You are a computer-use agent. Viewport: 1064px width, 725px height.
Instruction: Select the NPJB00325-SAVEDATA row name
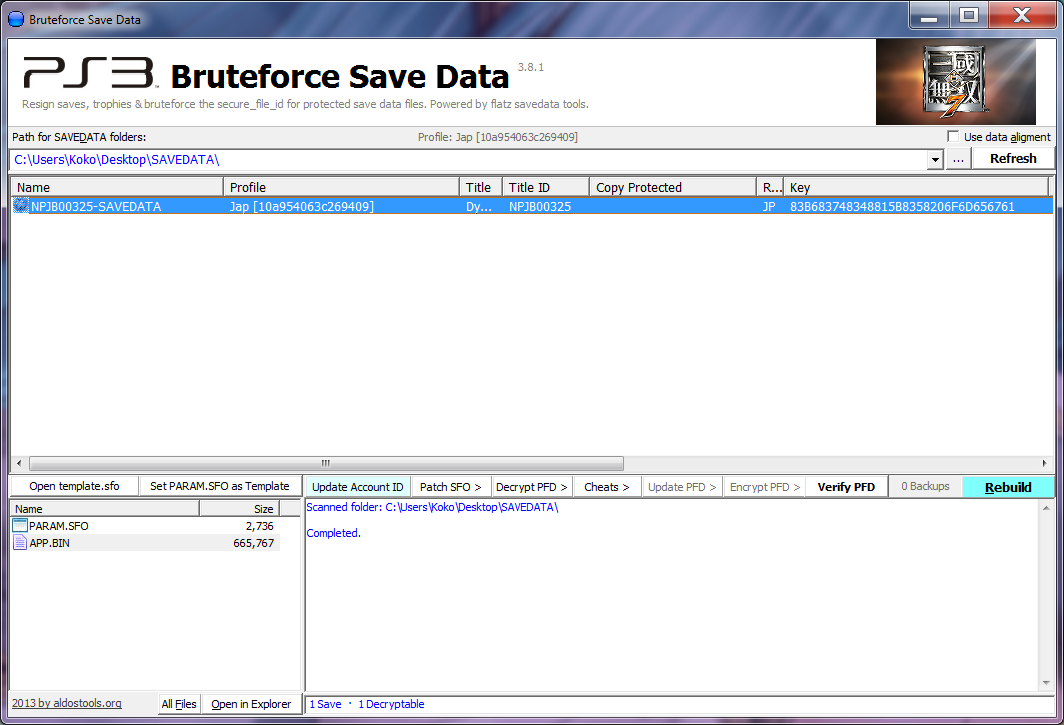pyautogui.click(x=96, y=206)
